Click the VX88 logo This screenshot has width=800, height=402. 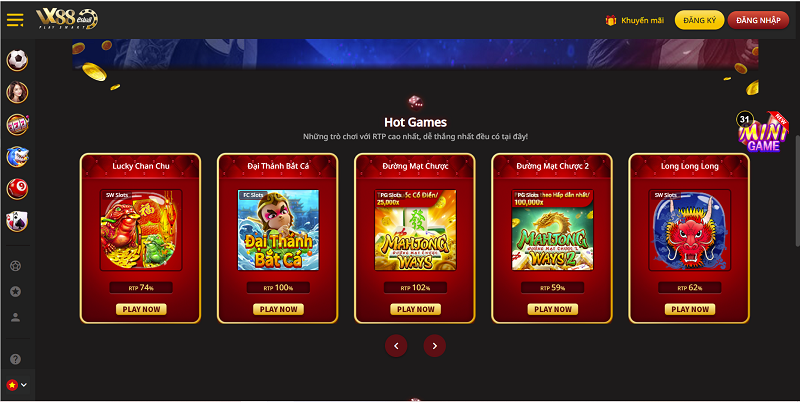click(x=67, y=19)
